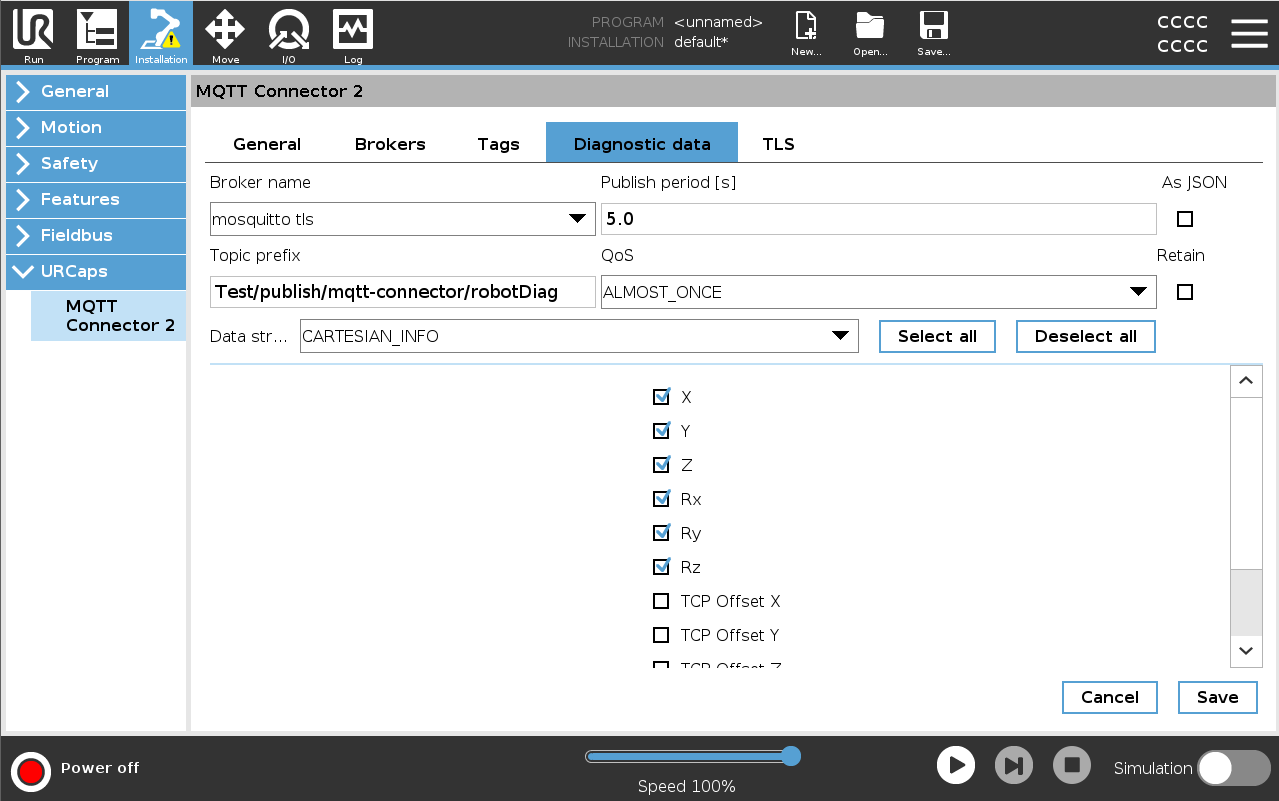Open the Log screen icon
This screenshot has width=1279, height=801.
353,33
